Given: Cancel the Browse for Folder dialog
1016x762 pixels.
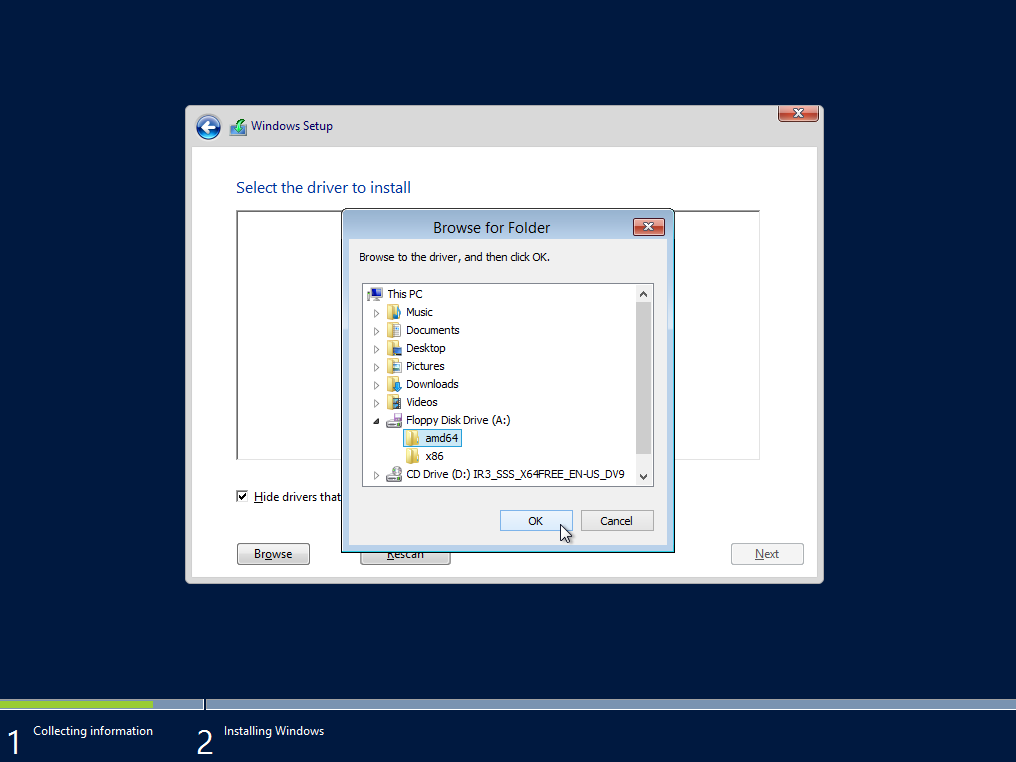Looking at the screenshot, I should point(617,521).
